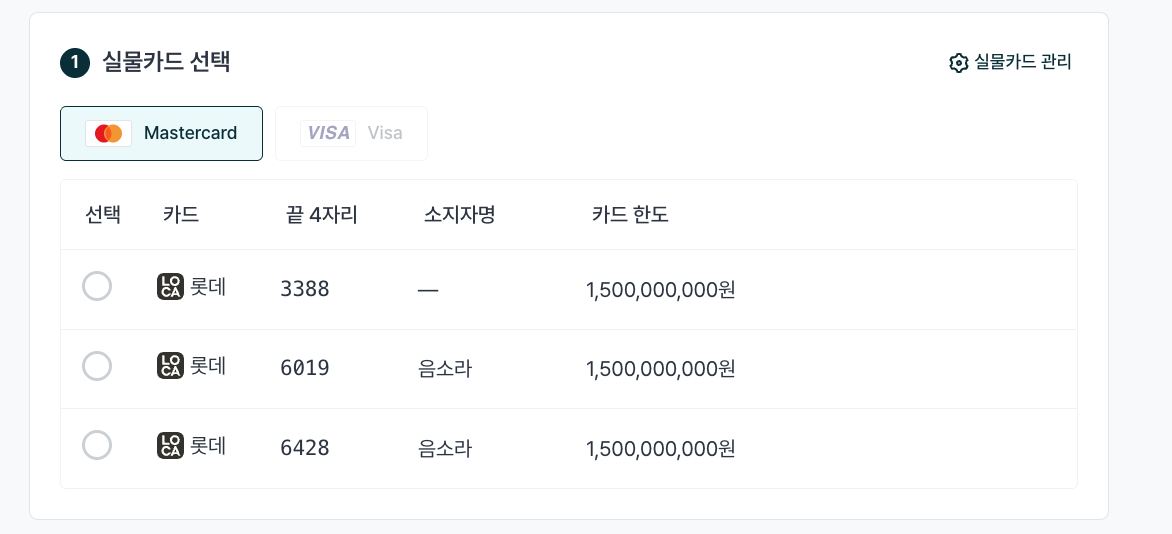Click the 음소라 name in the 6019 row
Screen dimensions: 1172x534
click(x=445, y=369)
